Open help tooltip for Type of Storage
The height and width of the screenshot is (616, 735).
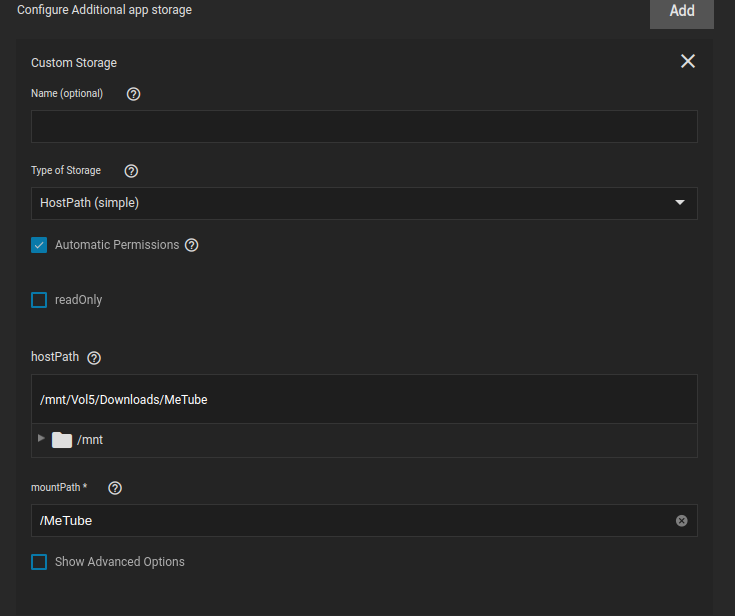tap(131, 171)
